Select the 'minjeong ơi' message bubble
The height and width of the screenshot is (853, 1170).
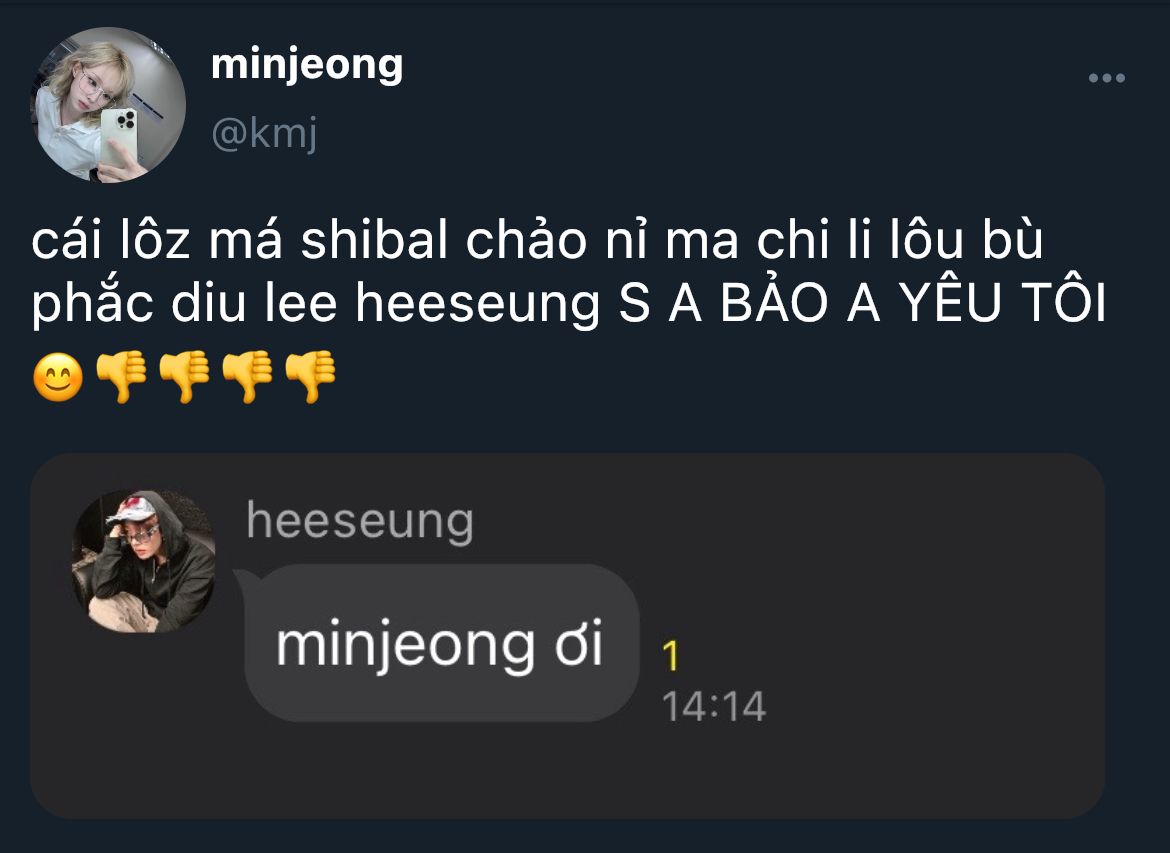coord(441,643)
